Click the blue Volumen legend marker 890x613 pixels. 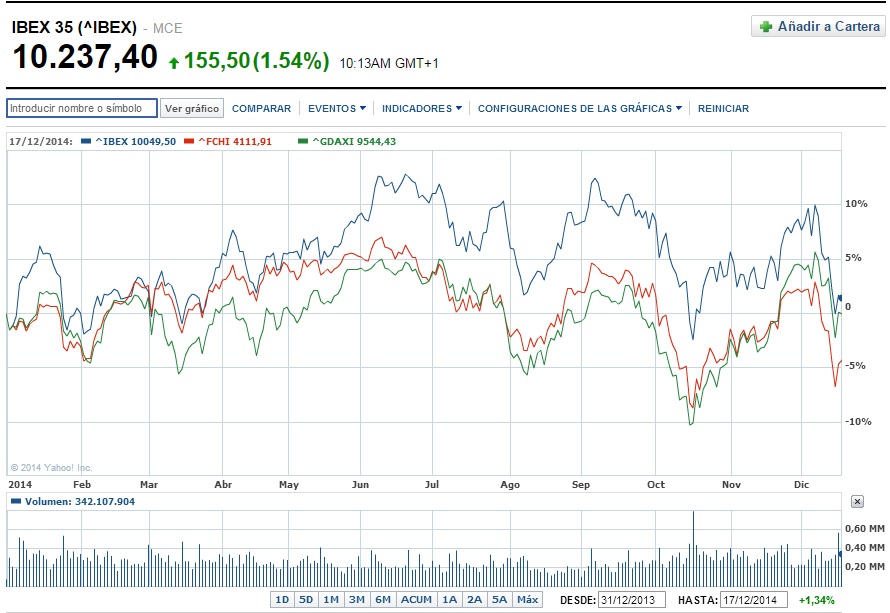(16, 501)
